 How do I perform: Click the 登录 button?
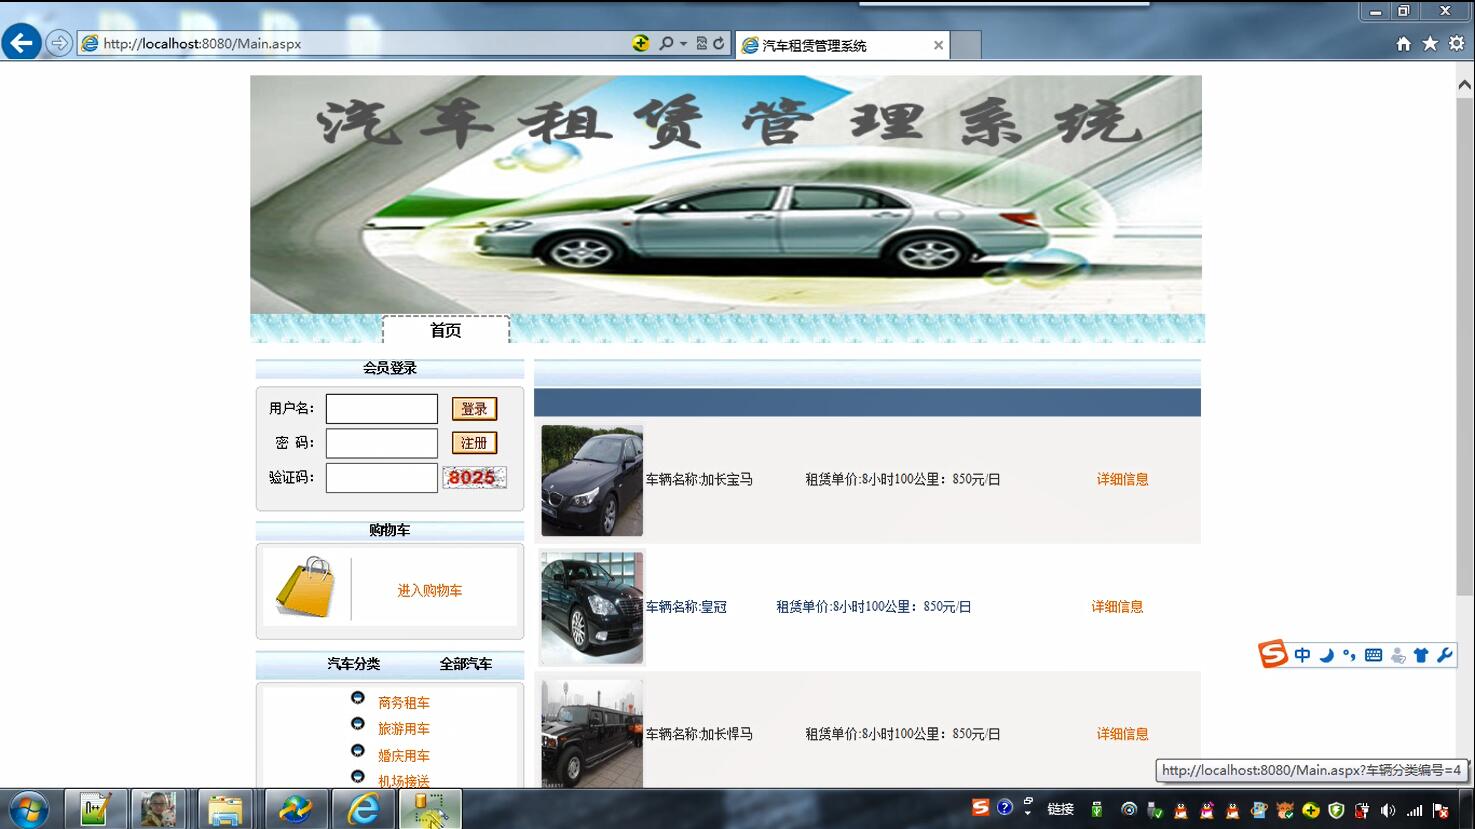474,409
